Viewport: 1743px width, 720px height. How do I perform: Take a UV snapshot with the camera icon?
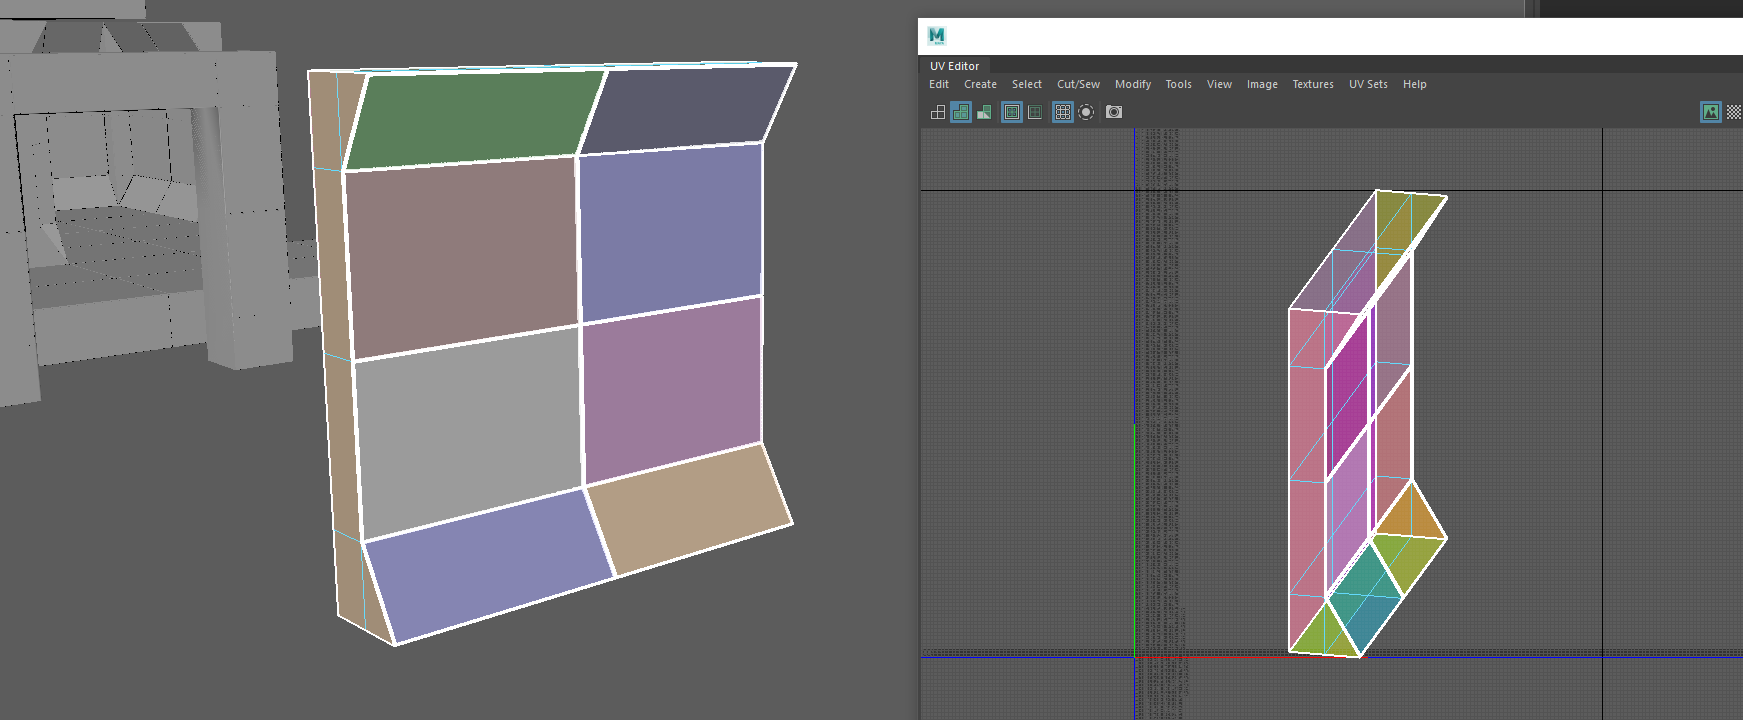pos(1114,112)
